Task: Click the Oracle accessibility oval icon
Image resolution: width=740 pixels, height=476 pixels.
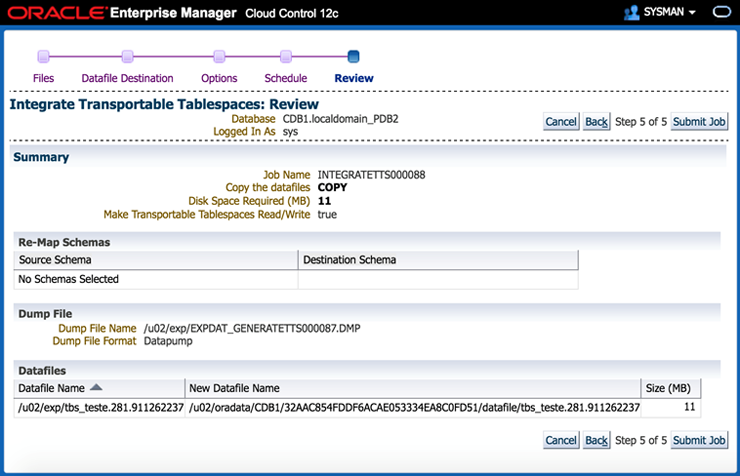Action: (721, 12)
